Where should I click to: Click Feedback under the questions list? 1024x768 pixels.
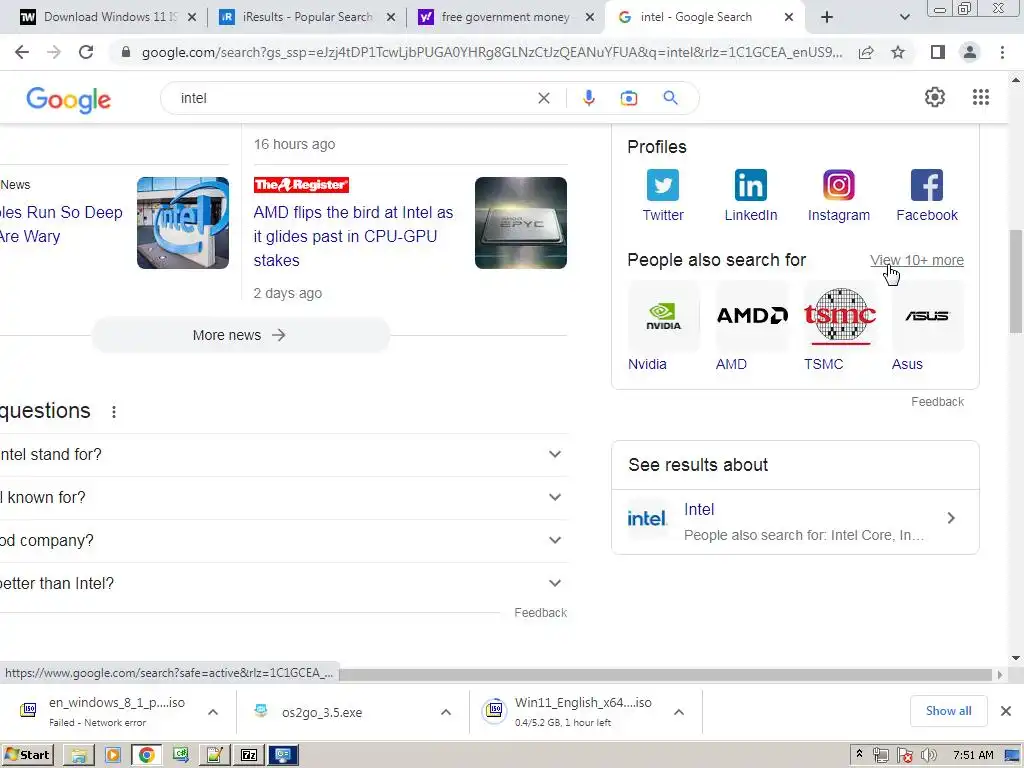click(540, 613)
